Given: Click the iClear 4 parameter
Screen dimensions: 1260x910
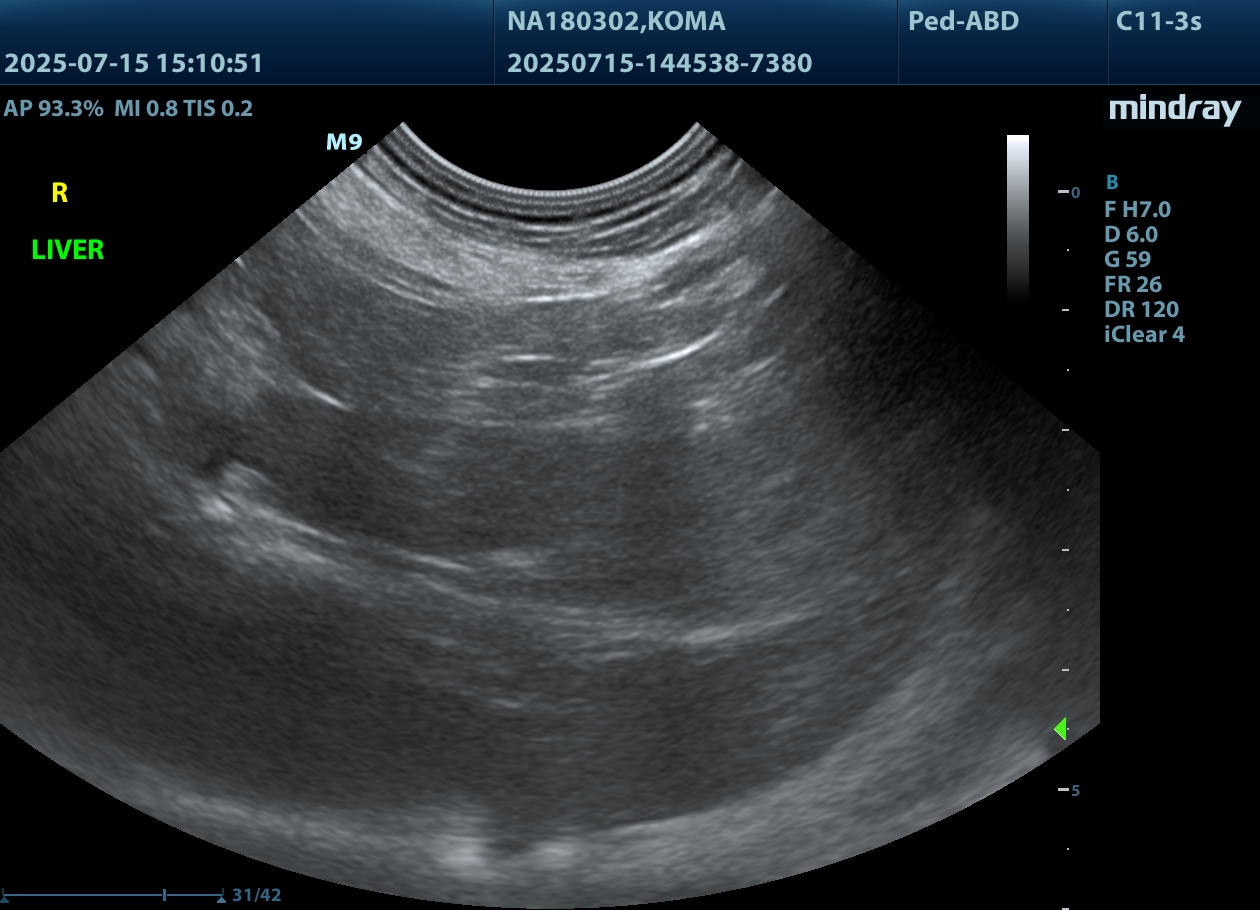Looking at the screenshot, I should coord(1144,334).
